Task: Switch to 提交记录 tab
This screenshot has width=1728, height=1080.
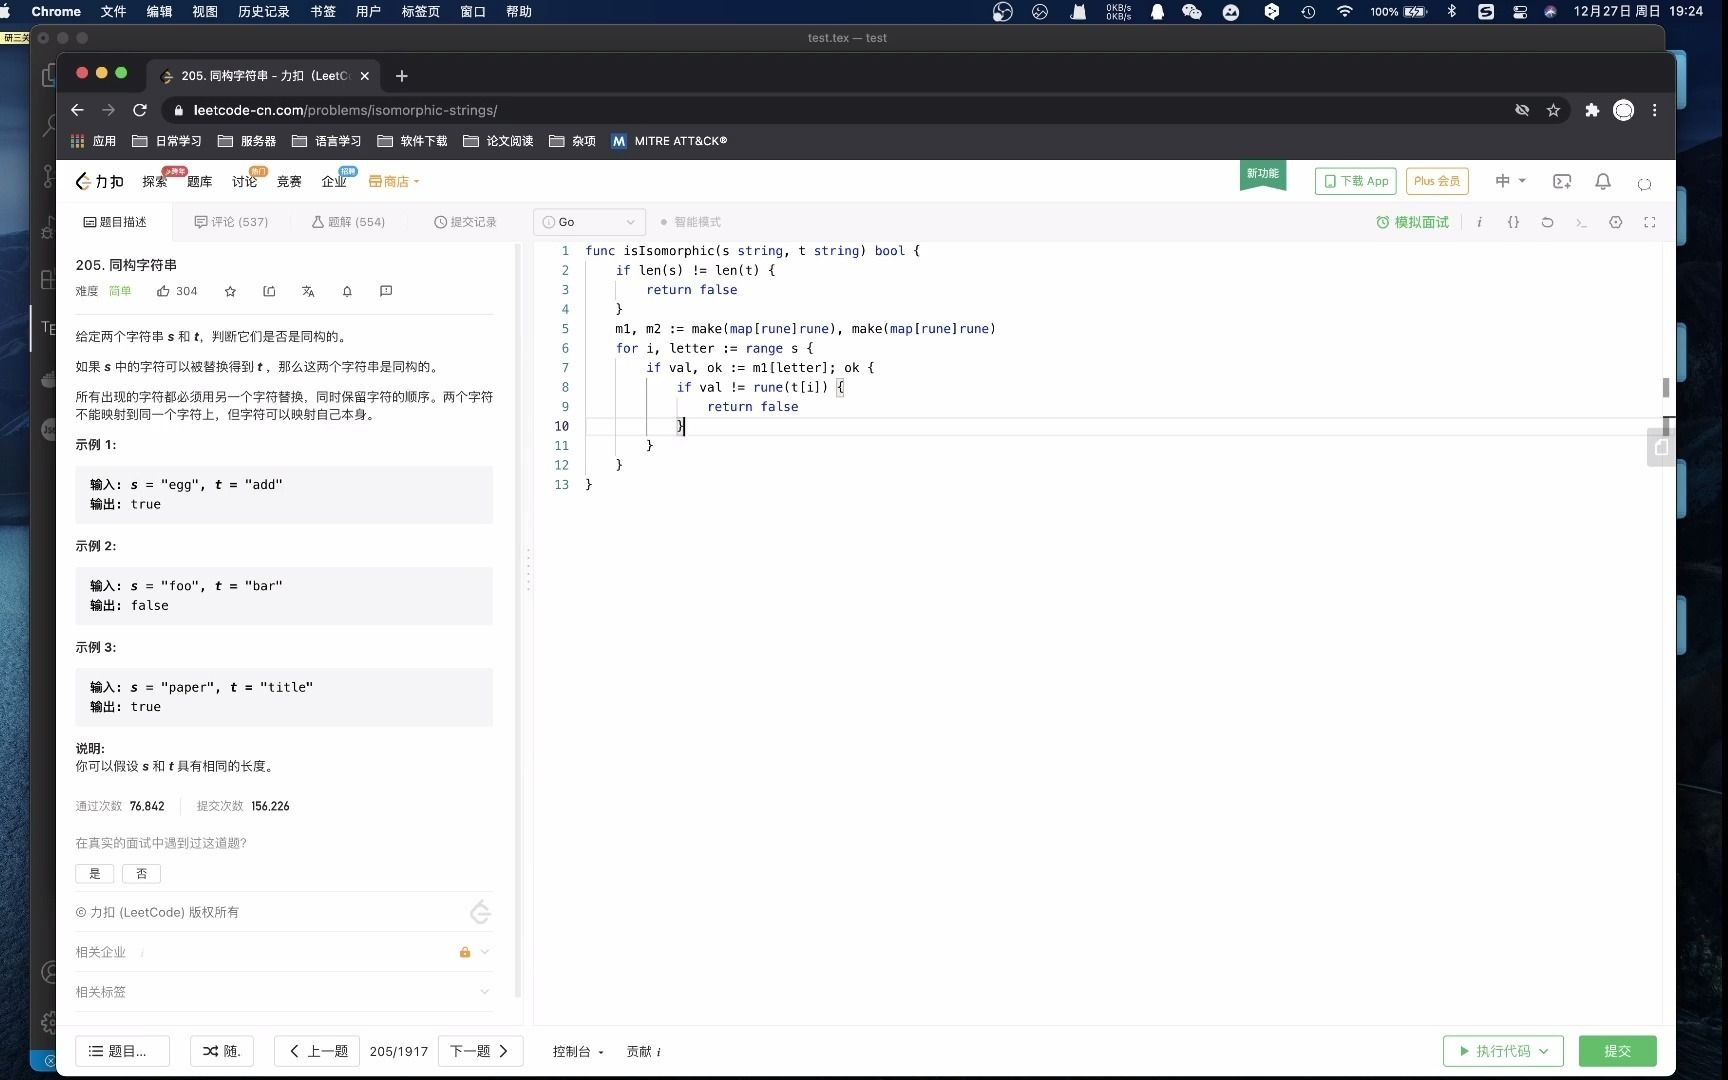Action: pyautogui.click(x=465, y=222)
